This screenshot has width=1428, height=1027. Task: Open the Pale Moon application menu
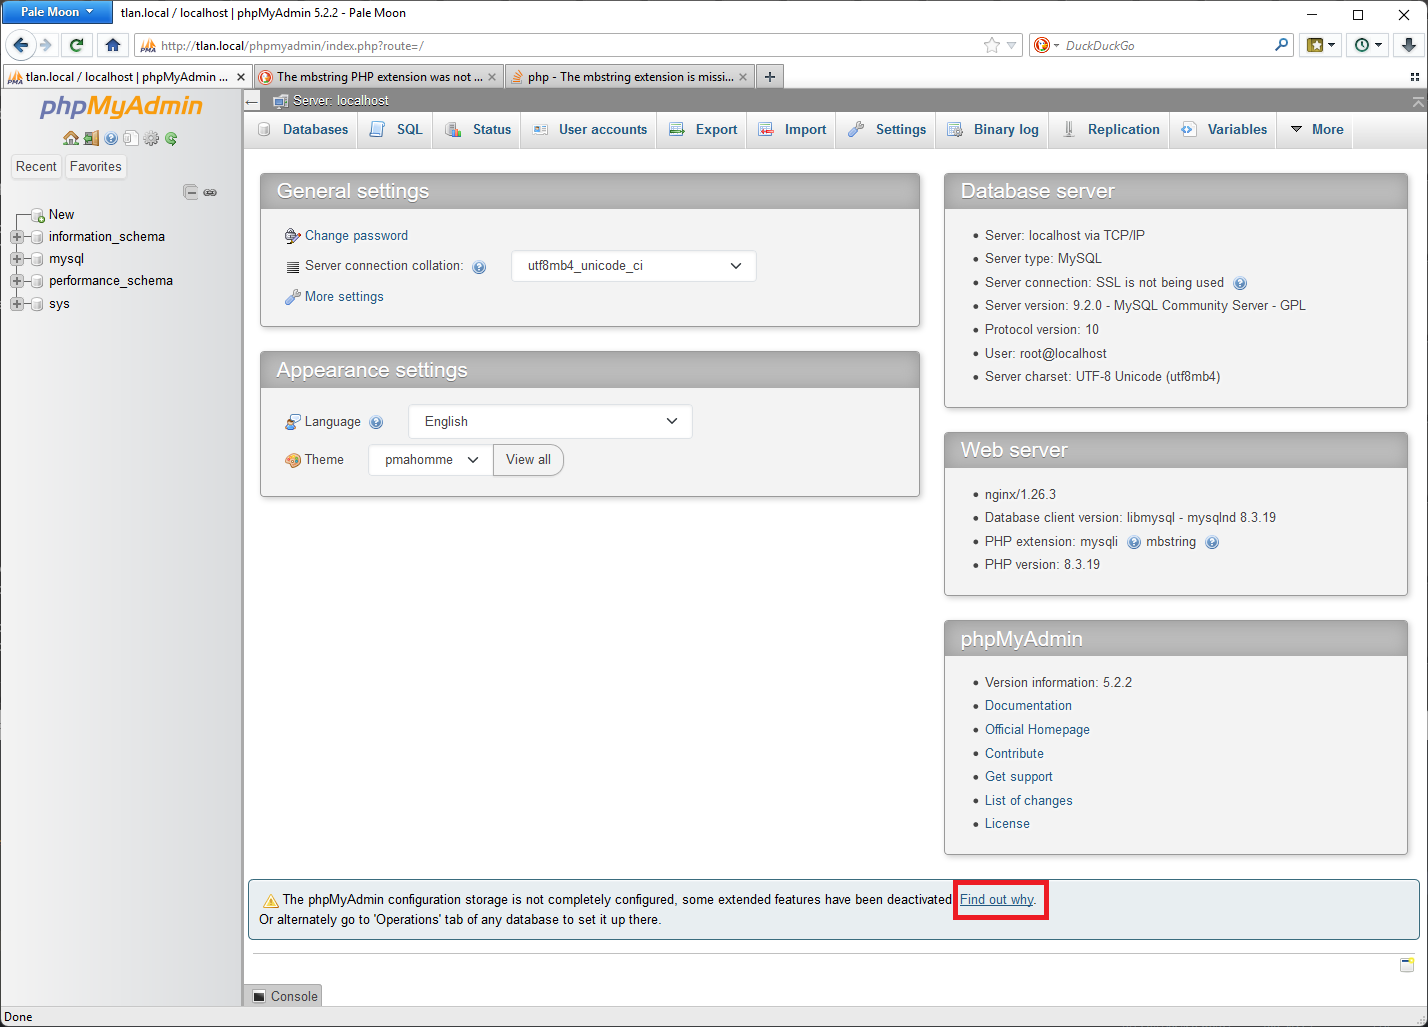coord(57,12)
